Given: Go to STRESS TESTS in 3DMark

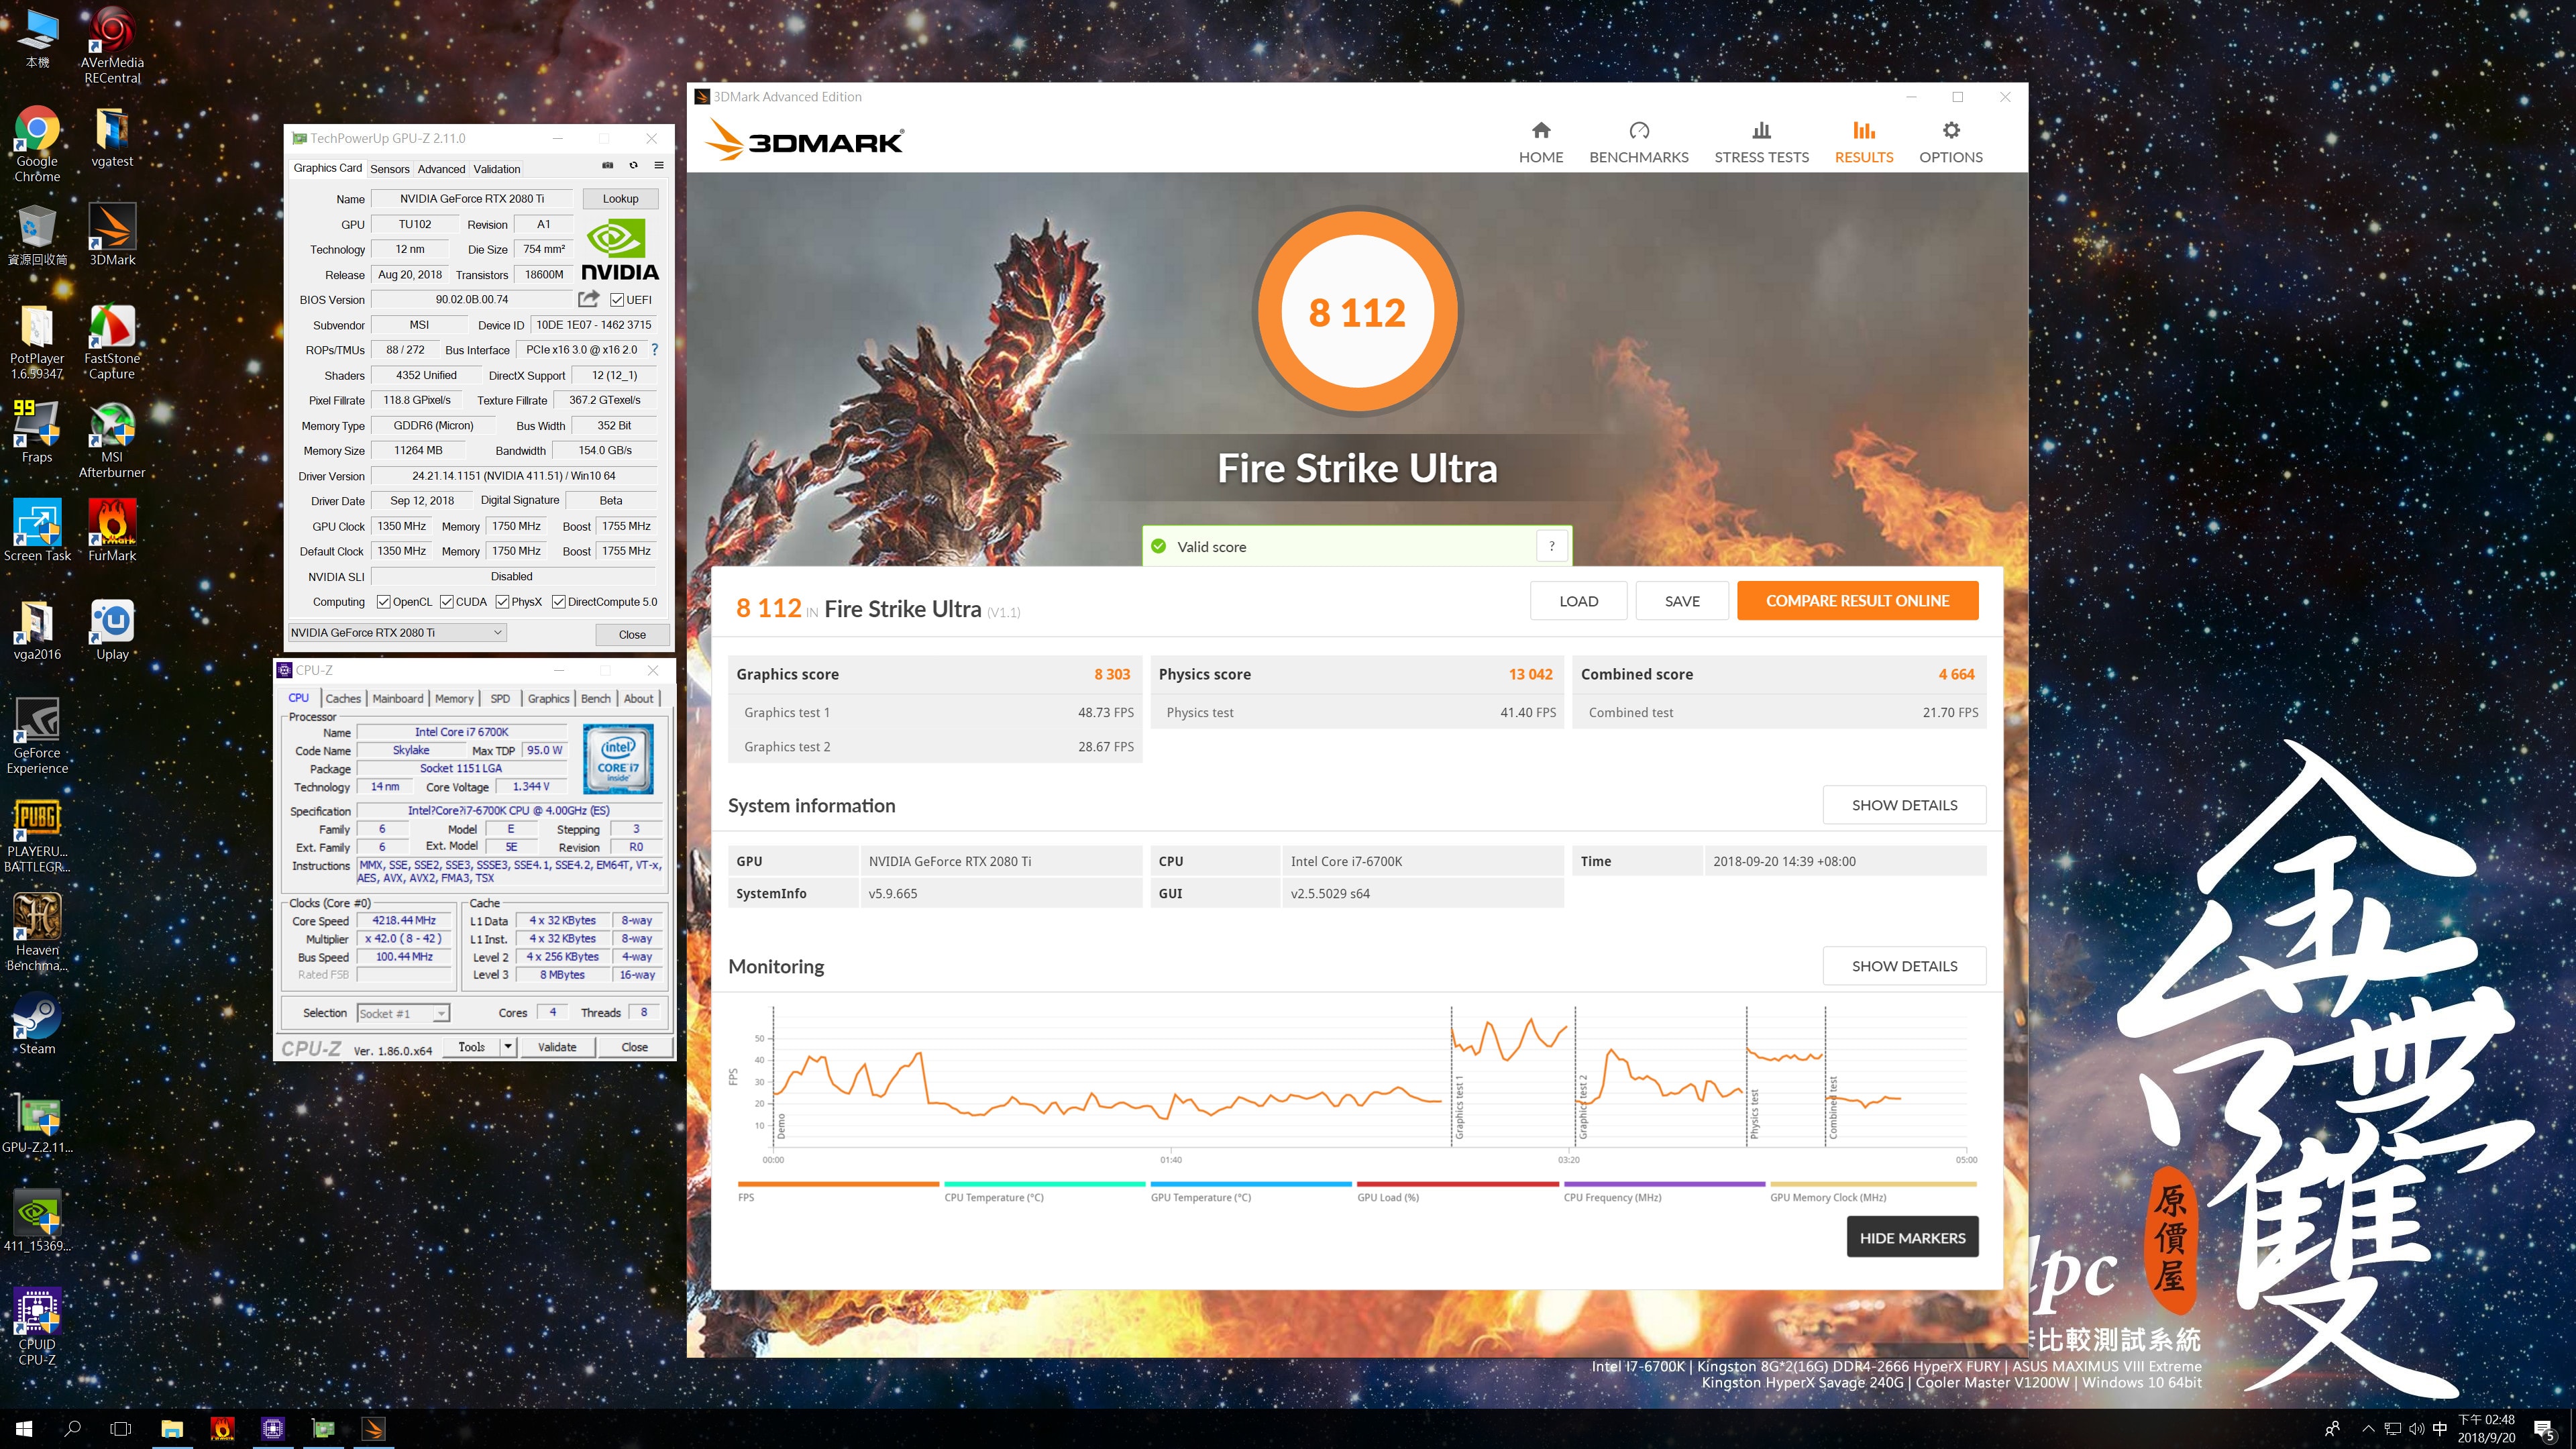Looking at the screenshot, I should (x=1761, y=143).
